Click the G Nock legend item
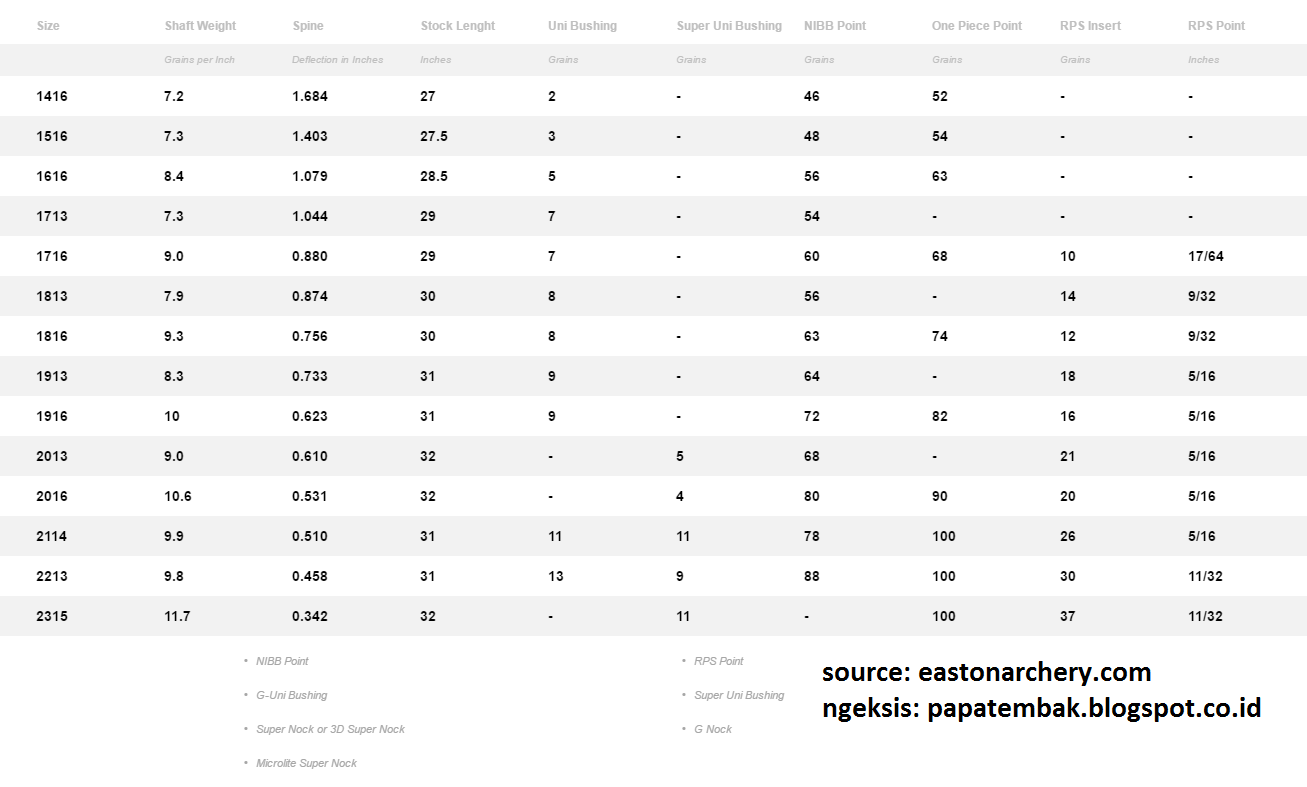 pyautogui.click(x=712, y=729)
